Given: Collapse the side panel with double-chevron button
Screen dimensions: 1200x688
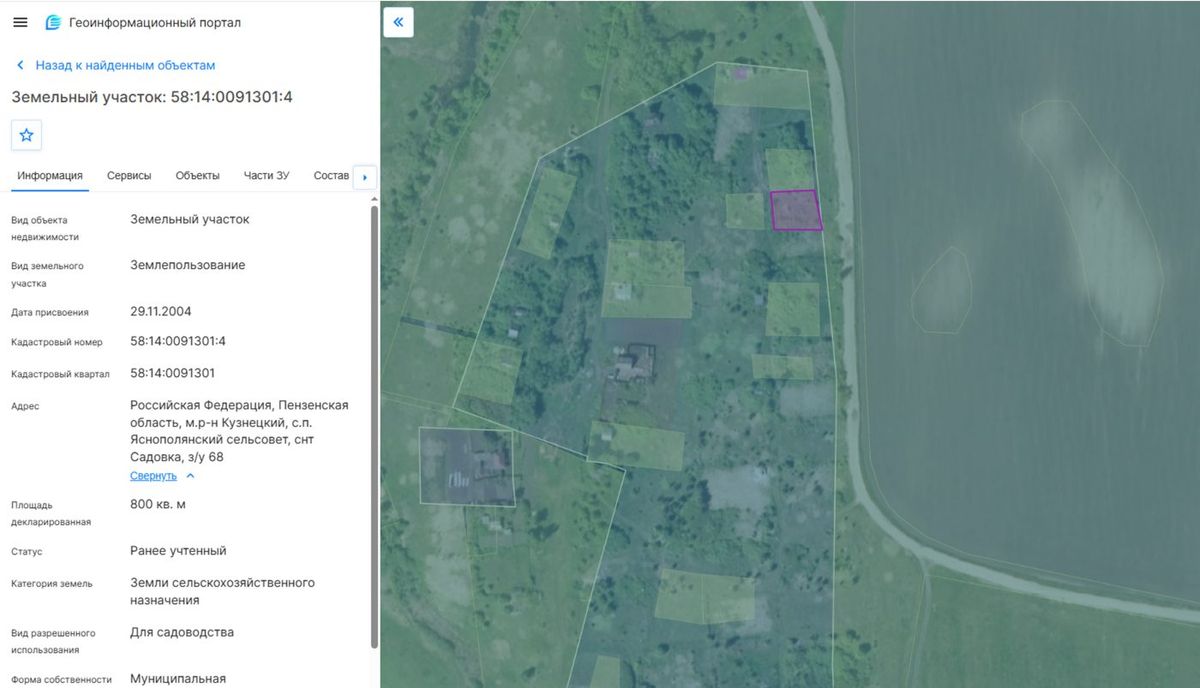Looking at the screenshot, I should coord(398,22).
